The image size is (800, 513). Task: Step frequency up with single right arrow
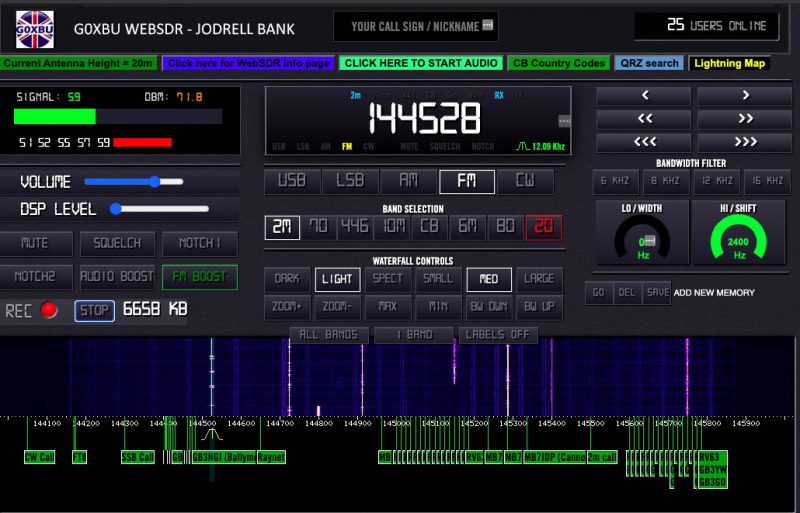click(x=745, y=95)
